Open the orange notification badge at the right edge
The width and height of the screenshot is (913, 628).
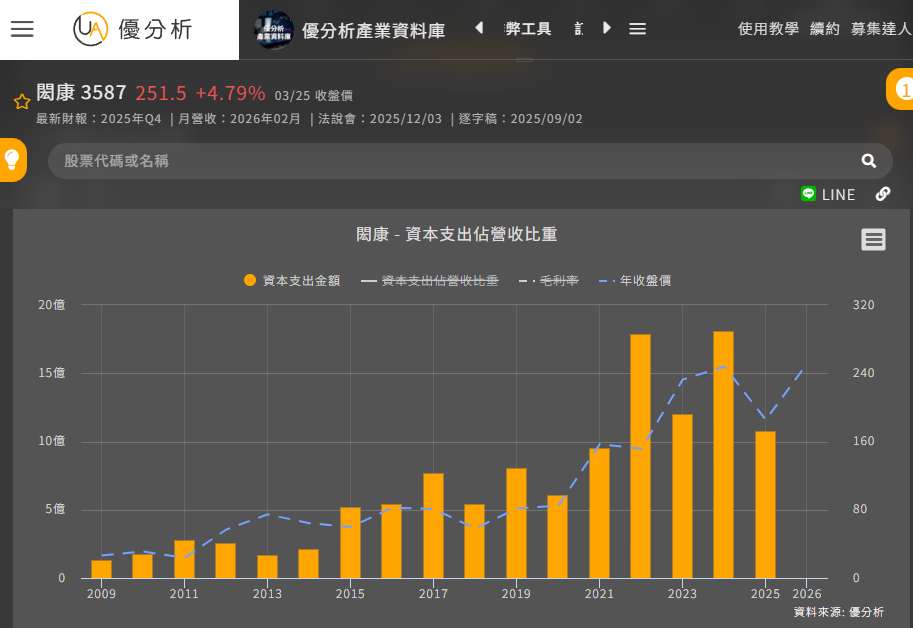click(901, 90)
